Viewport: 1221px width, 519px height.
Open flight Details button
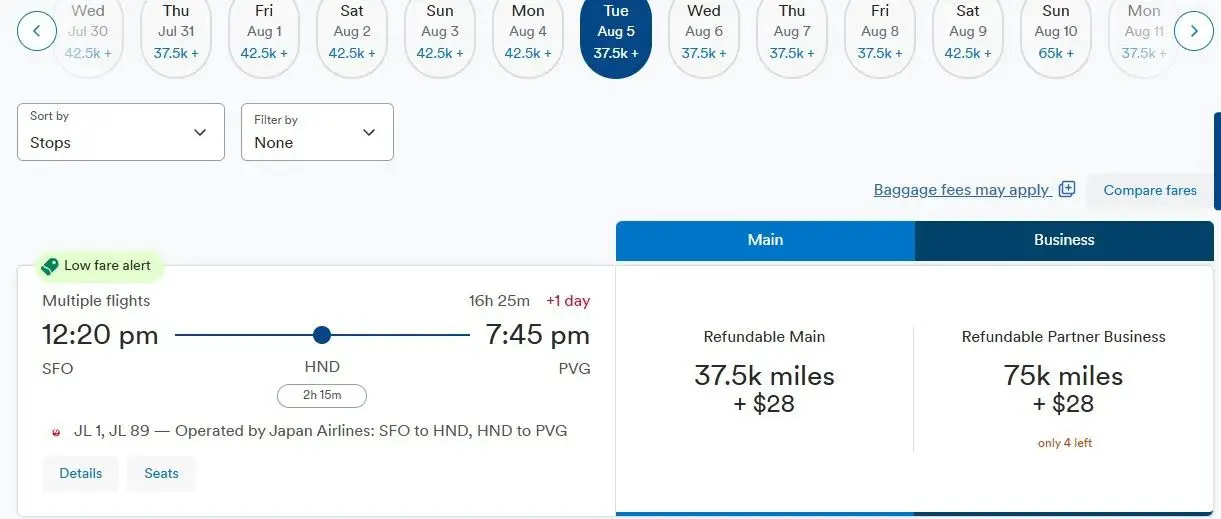tap(80, 473)
